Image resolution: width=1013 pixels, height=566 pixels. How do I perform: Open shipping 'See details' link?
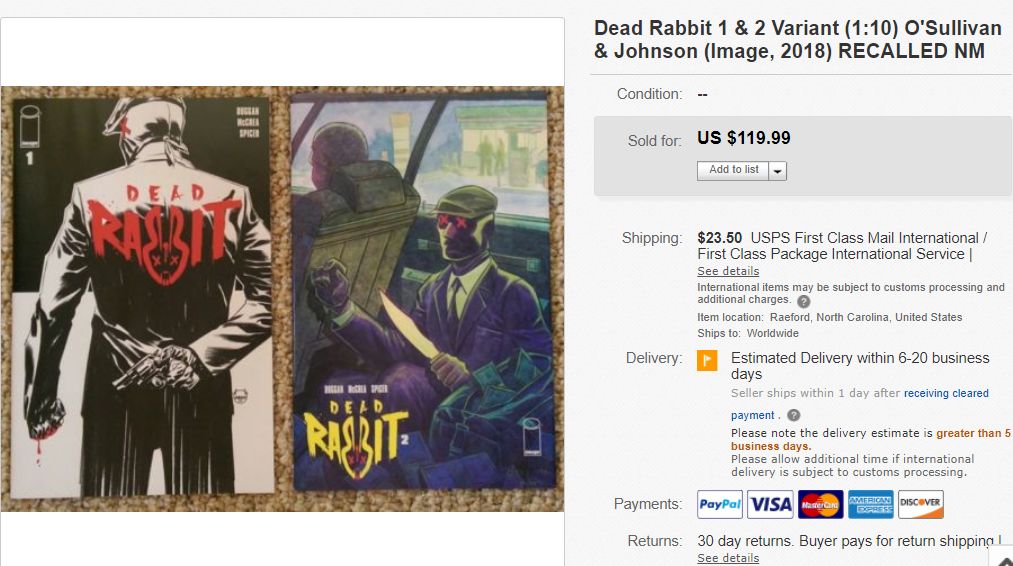click(x=728, y=271)
